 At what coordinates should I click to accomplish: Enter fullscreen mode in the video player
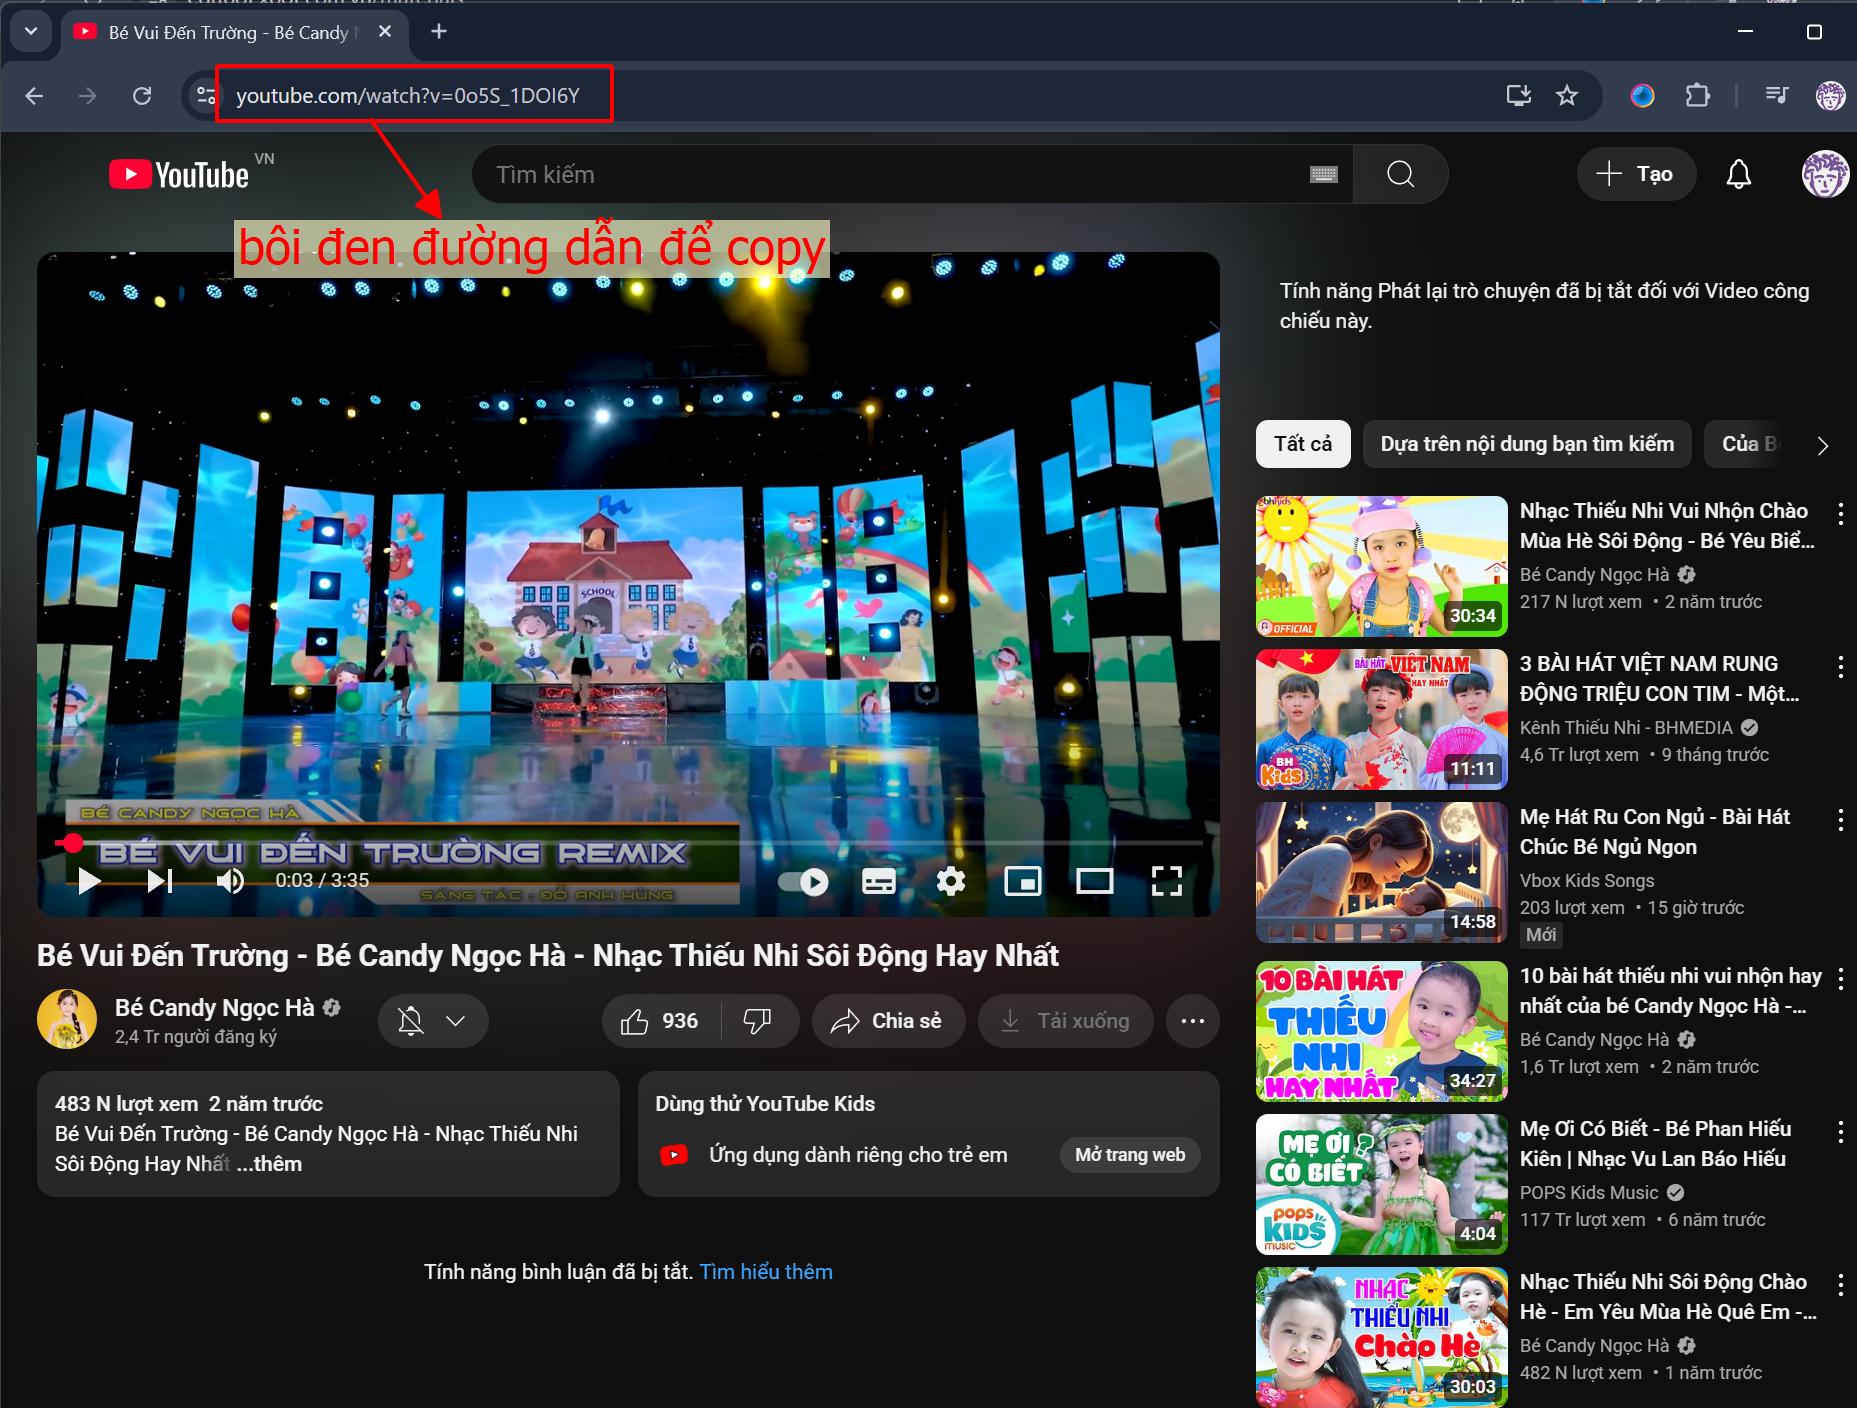[x=1166, y=881]
